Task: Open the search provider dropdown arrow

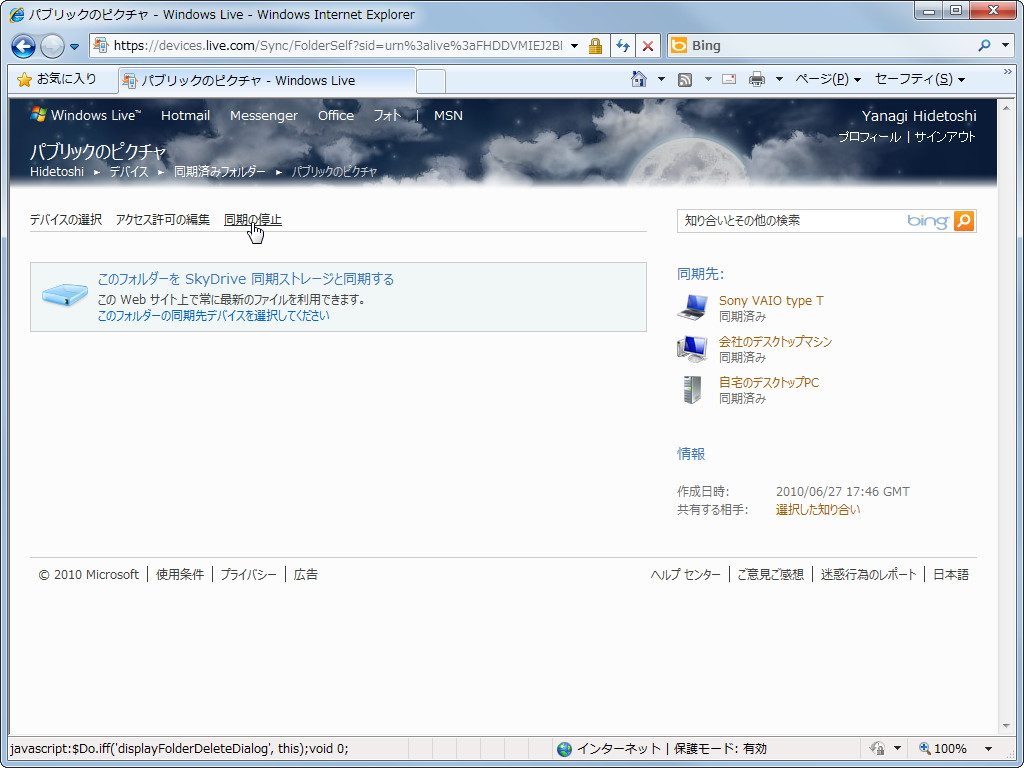Action: [1006, 45]
